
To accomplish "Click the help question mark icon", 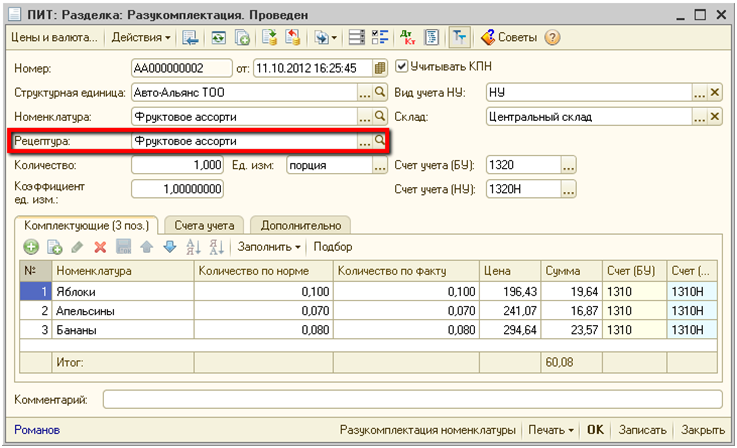I will click(x=552, y=38).
